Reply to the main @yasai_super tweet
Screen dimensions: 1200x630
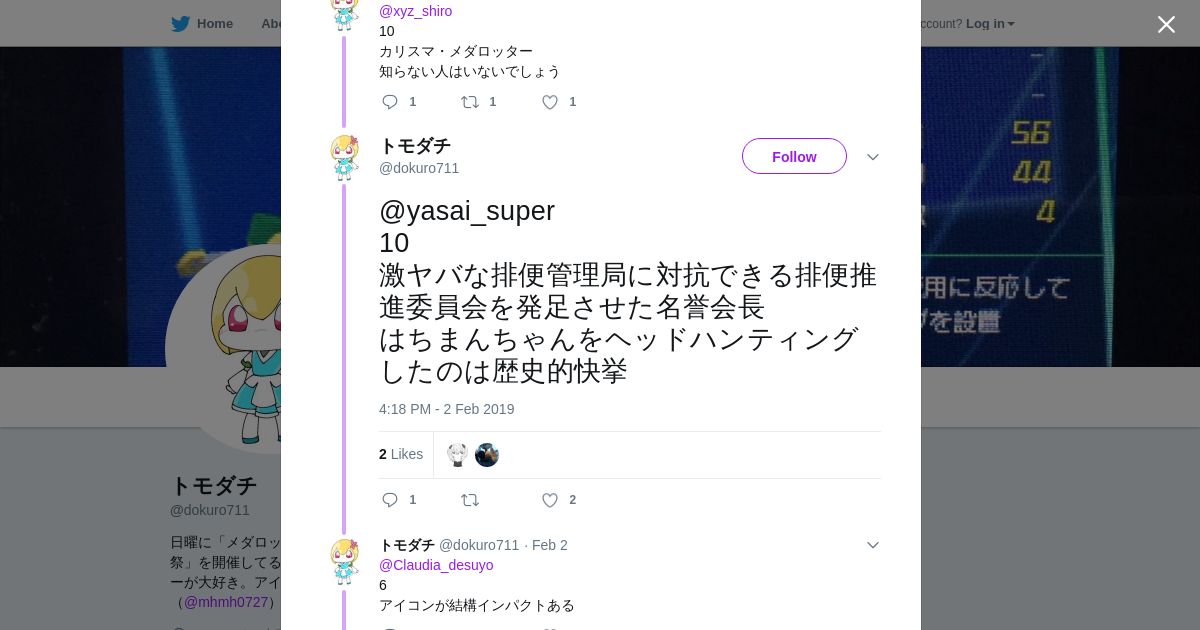click(x=390, y=500)
